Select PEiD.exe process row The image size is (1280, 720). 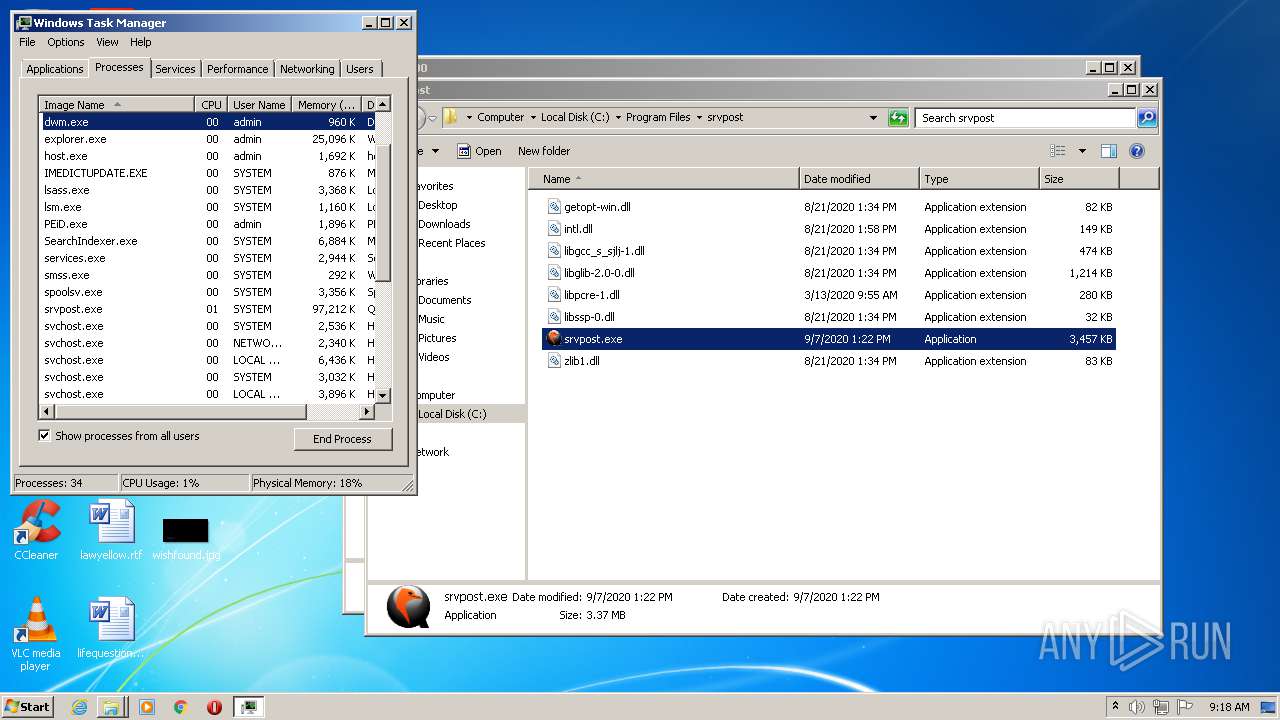[207, 224]
